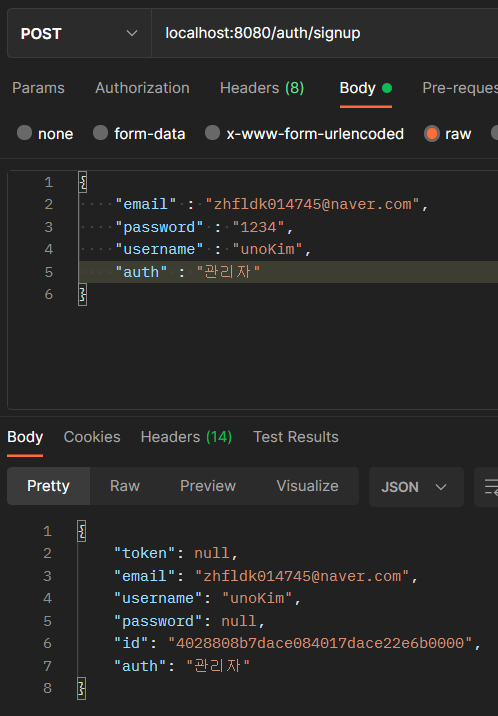498x716 pixels.
Task: Open the JSON format dropdown
Action: coord(416,487)
